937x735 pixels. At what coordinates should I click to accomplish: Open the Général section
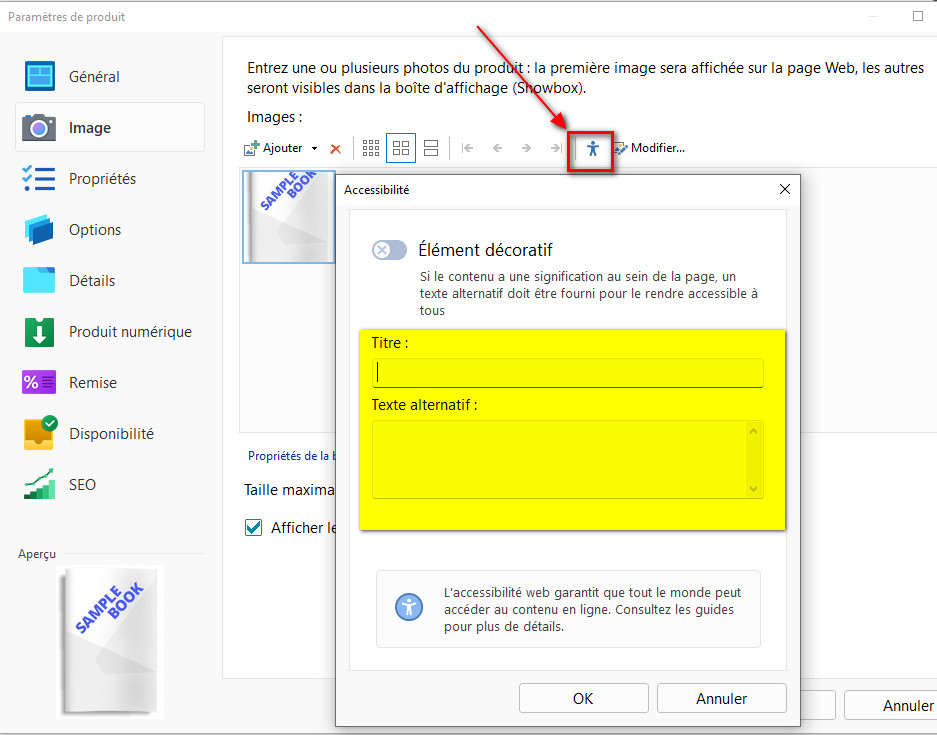coord(110,76)
